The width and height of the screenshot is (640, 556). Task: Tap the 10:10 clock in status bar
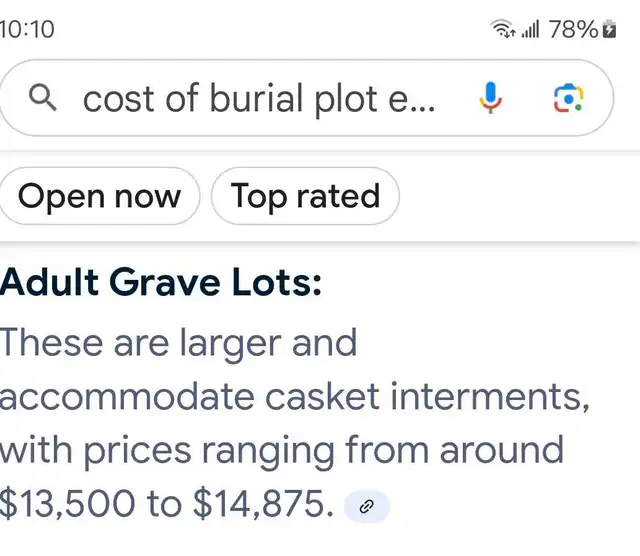27,29
